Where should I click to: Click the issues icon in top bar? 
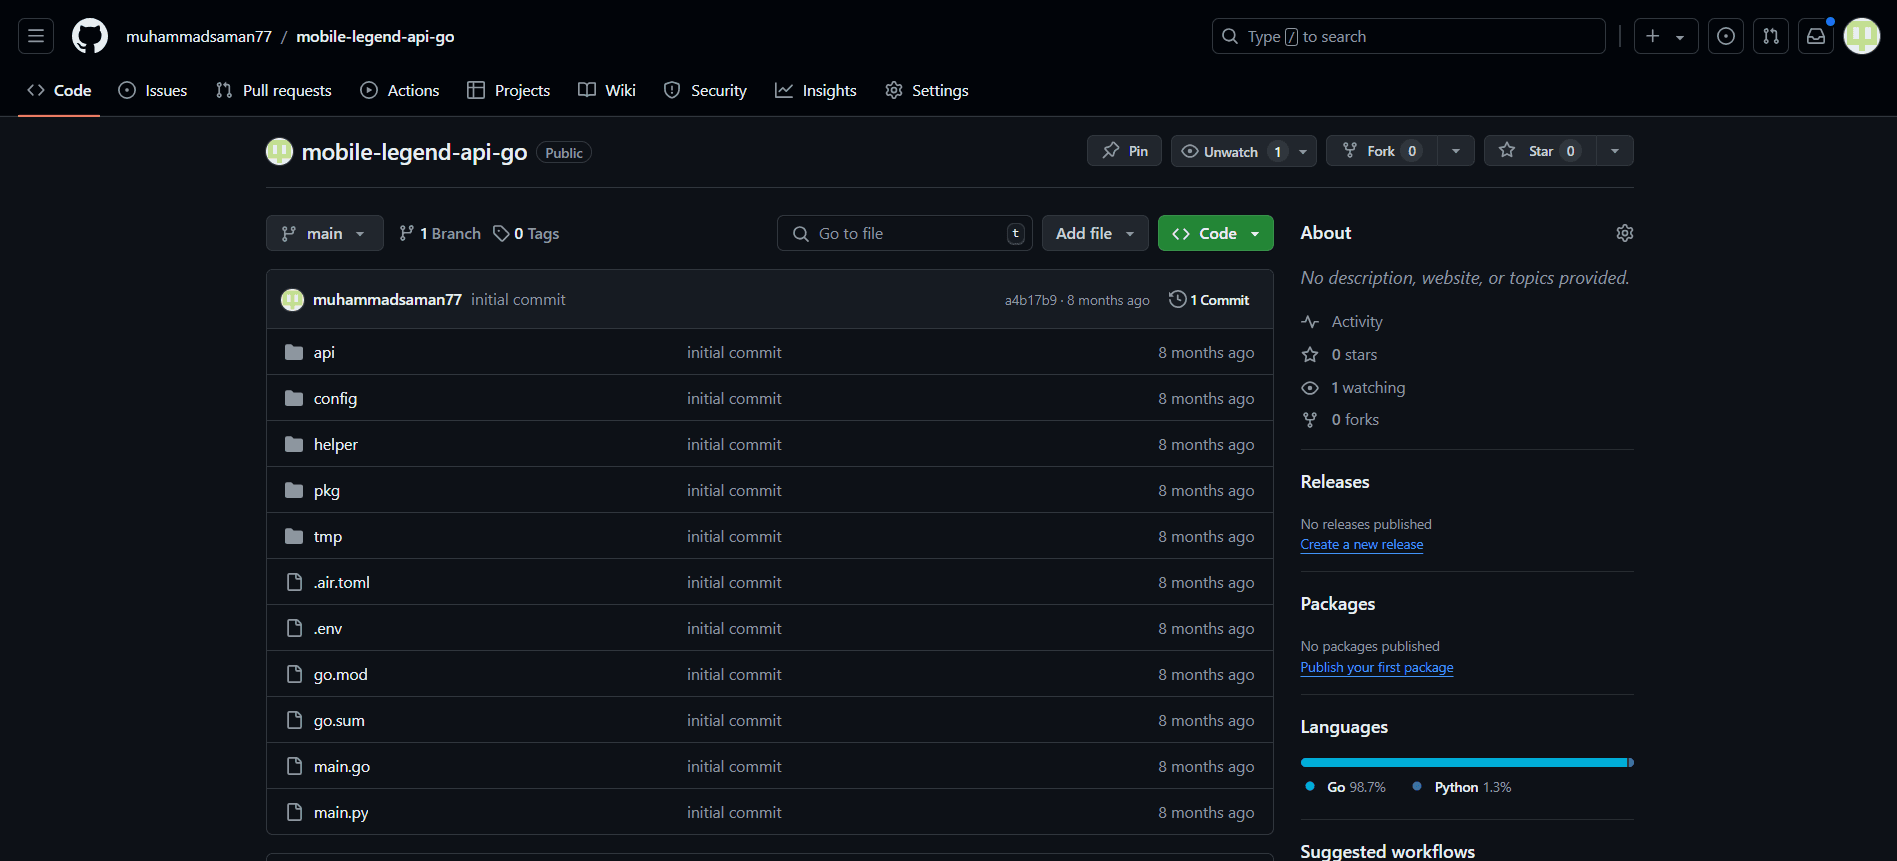pyautogui.click(x=1725, y=36)
